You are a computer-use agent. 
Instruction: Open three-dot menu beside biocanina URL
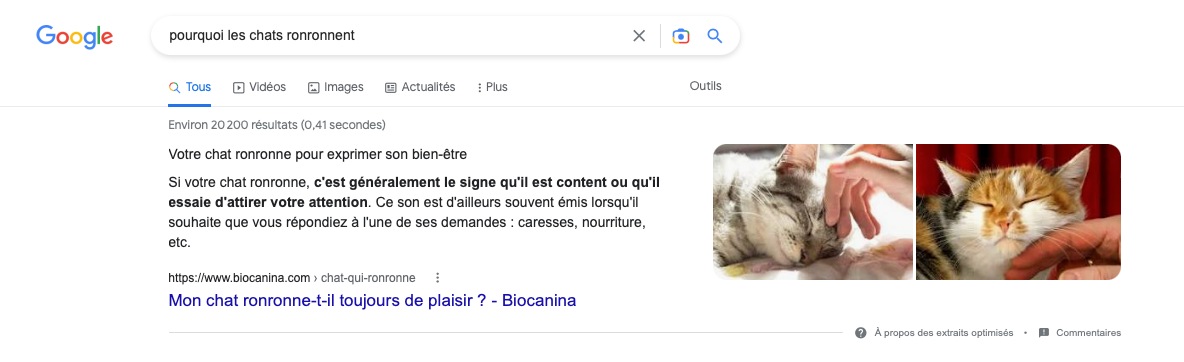click(437, 277)
